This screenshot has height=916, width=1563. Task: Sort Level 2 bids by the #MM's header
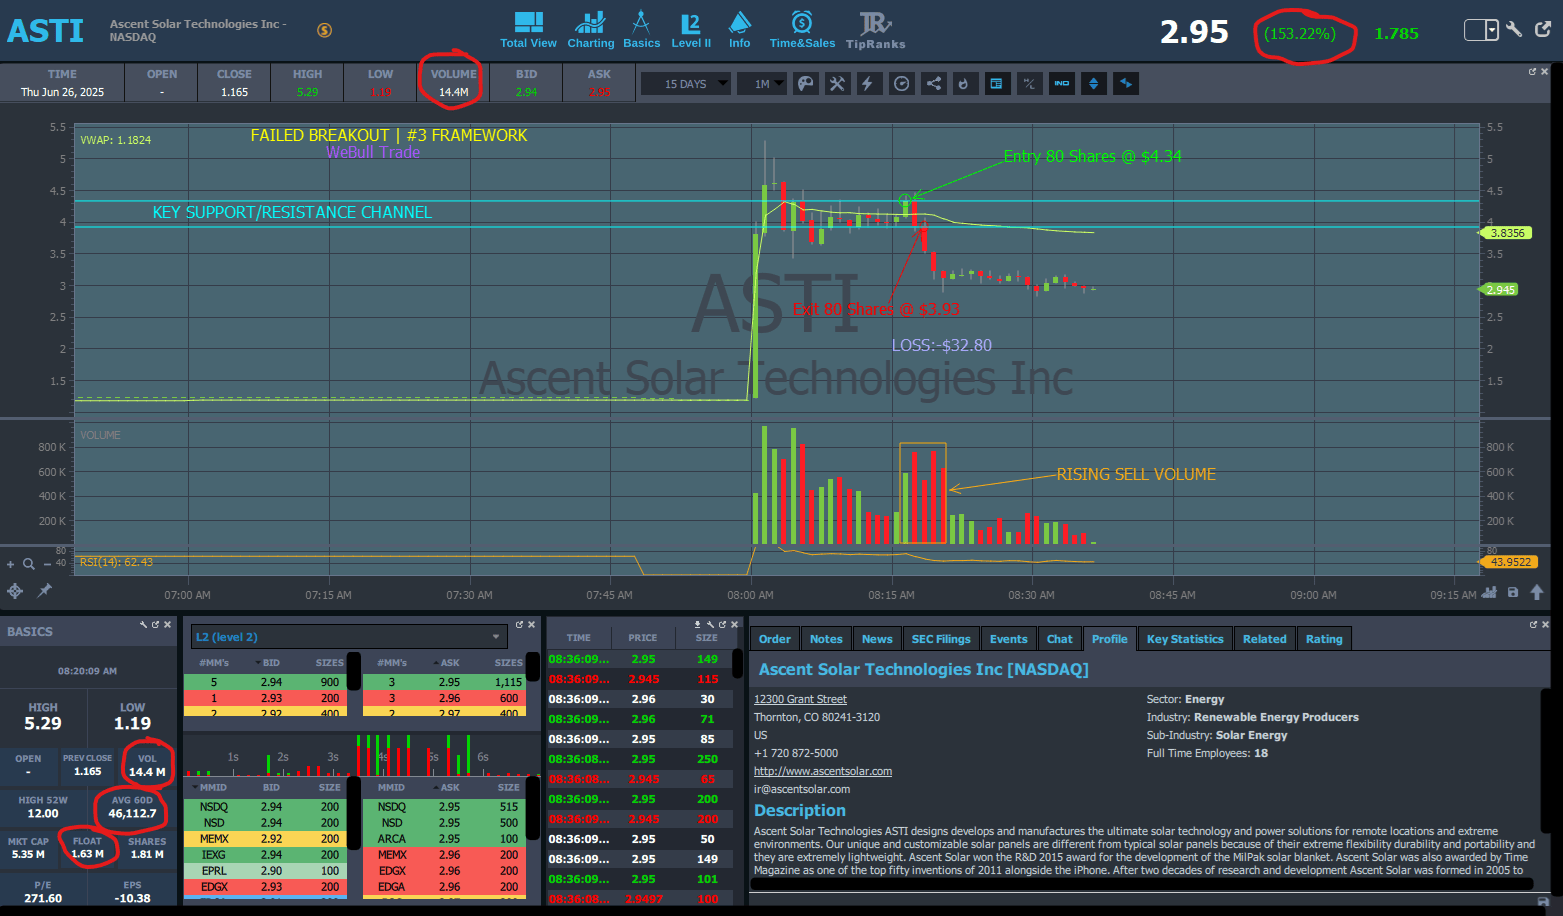tap(214, 662)
